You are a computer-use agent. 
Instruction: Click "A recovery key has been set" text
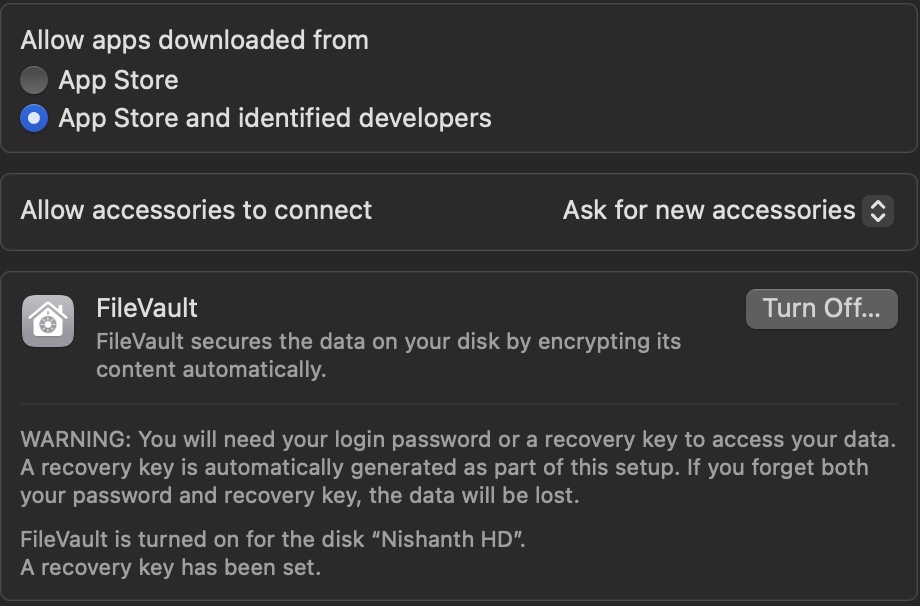pos(170,568)
